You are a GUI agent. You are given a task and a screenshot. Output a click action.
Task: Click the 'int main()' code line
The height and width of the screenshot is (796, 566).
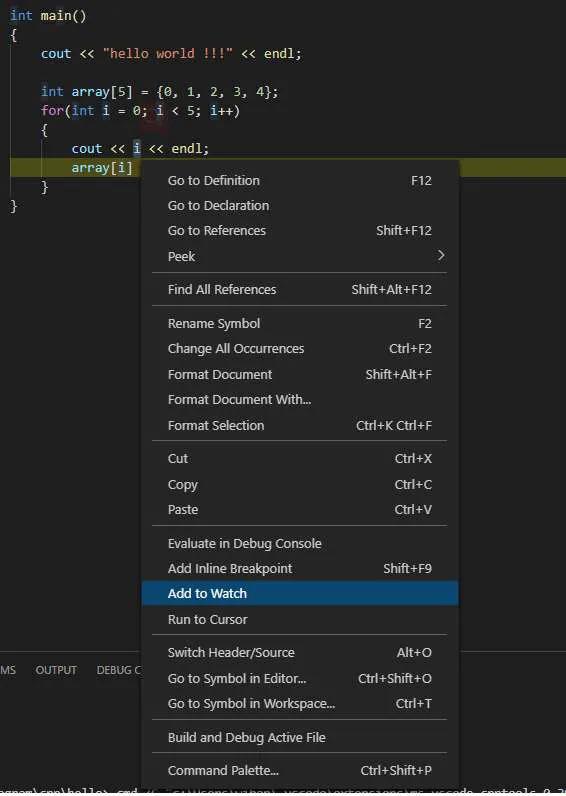[x=48, y=16]
